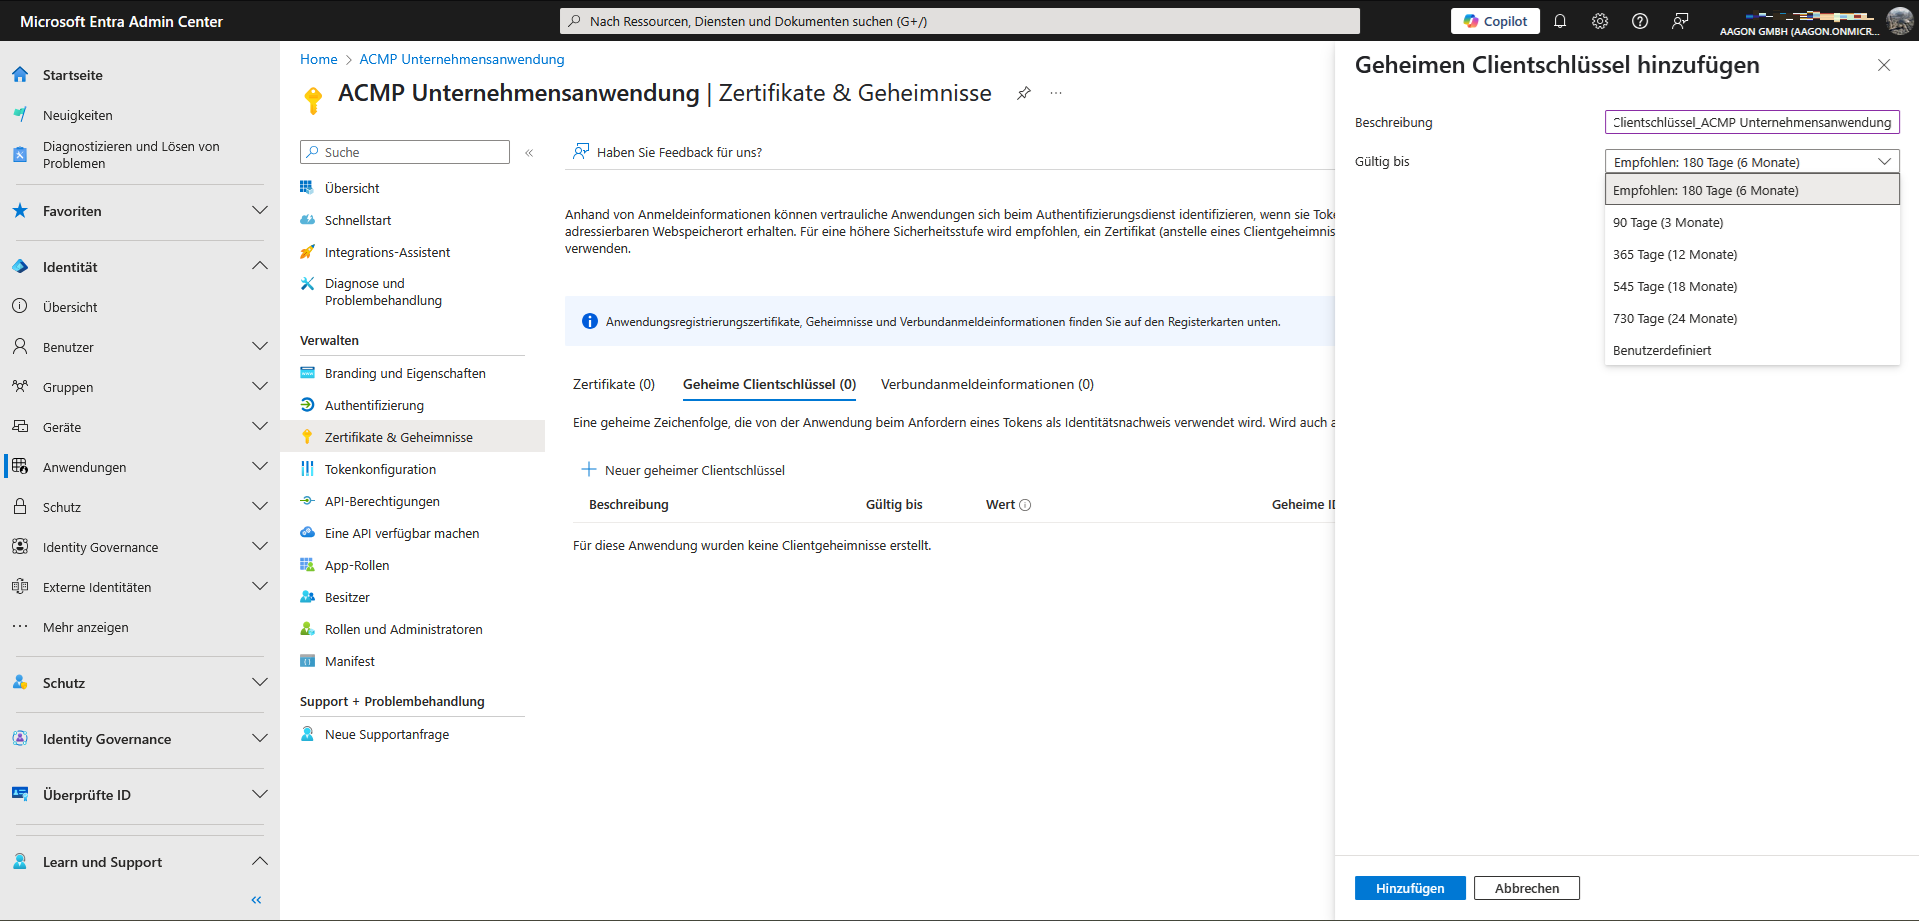Viewport: 1919px width, 921px height.
Task: Open API-Berechtigungen in the menu
Action: point(382,502)
